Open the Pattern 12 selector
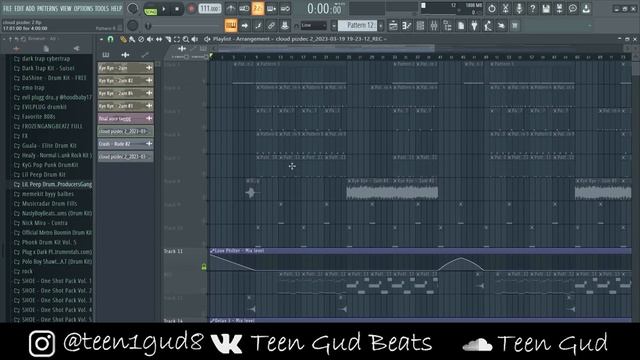This screenshot has height=360, width=640. pyautogui.click(x=358, y=26)
